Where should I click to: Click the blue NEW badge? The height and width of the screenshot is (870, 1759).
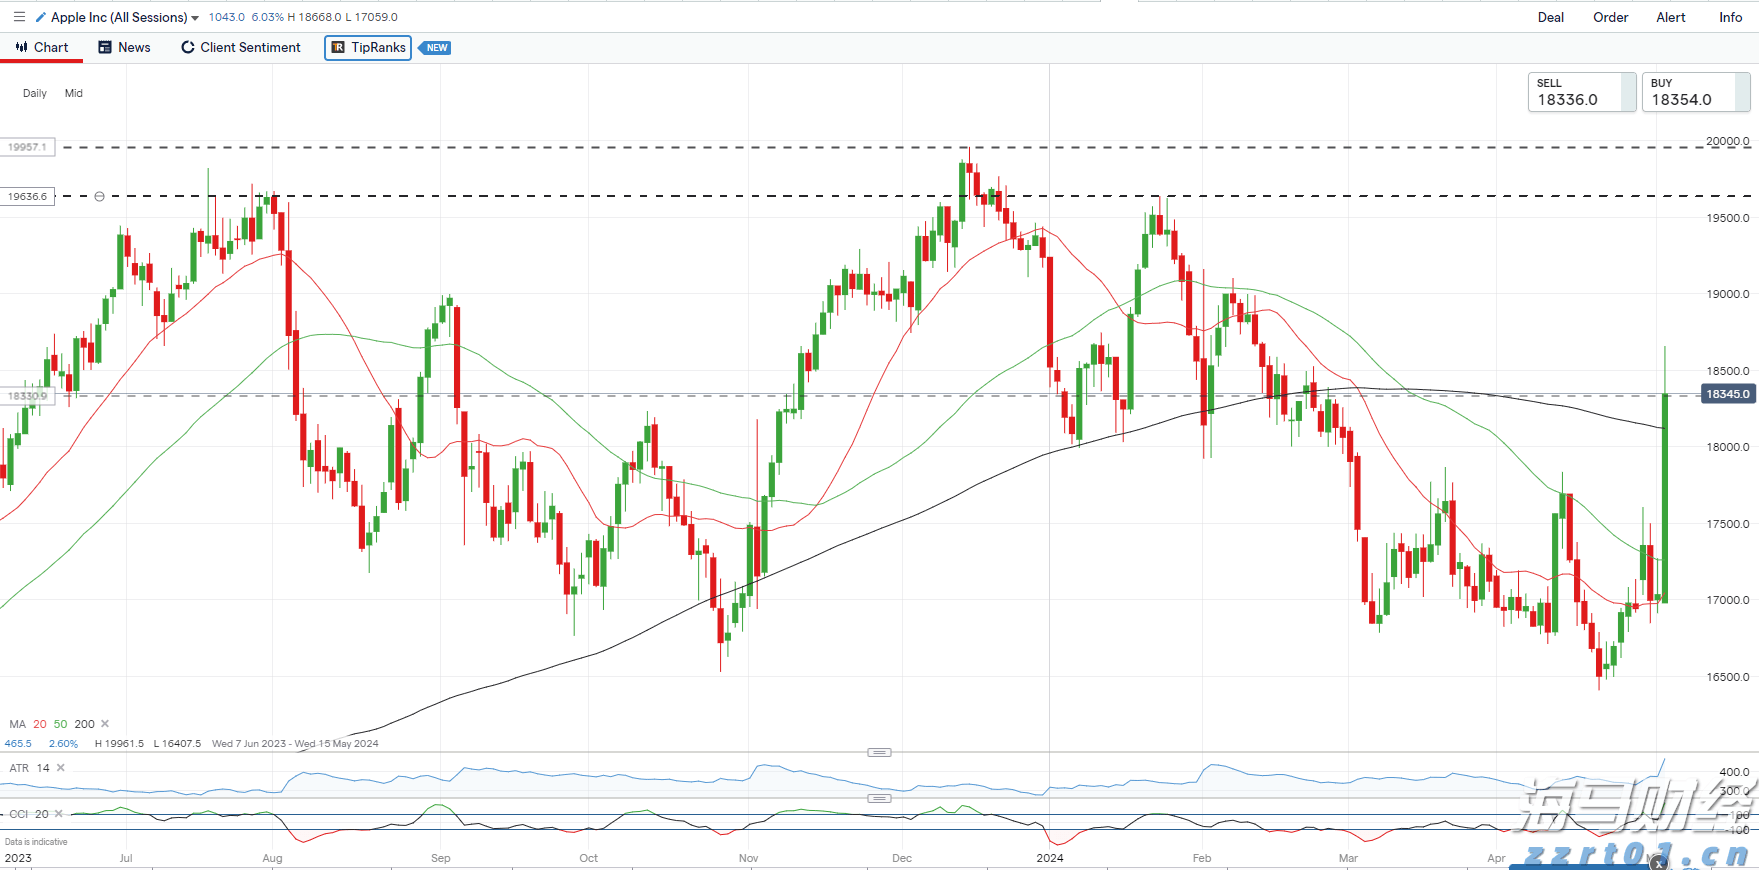[x=435, y=48]
